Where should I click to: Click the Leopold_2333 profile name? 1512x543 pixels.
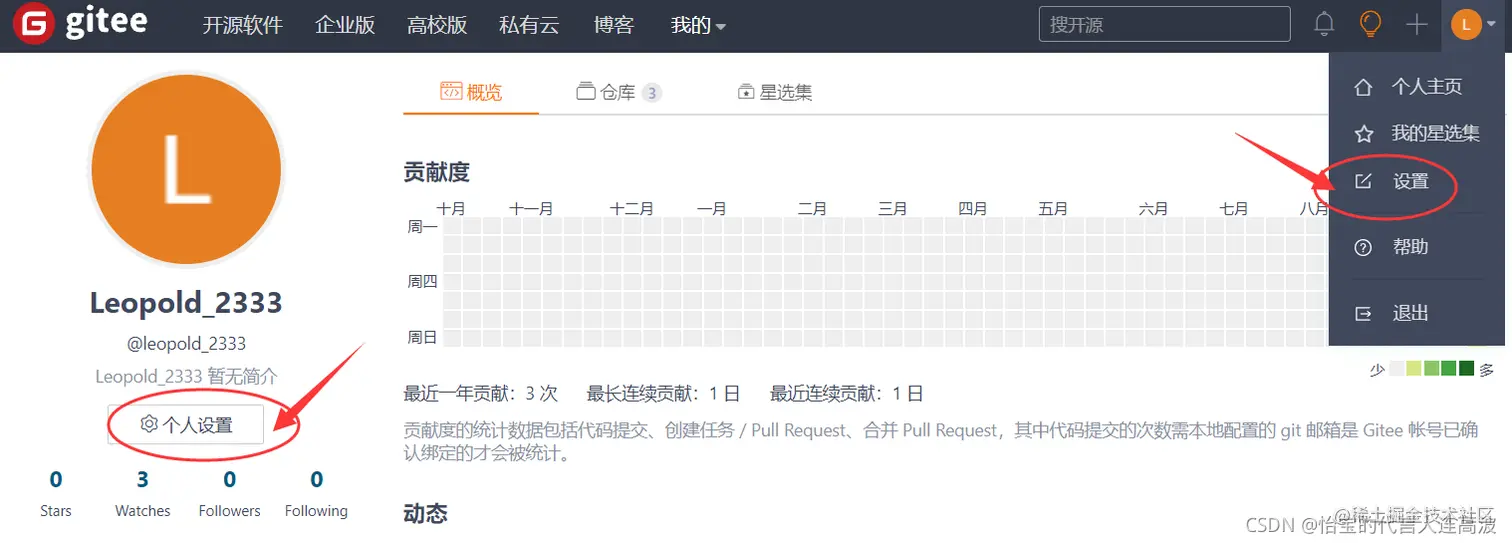(x=186, y=302)
